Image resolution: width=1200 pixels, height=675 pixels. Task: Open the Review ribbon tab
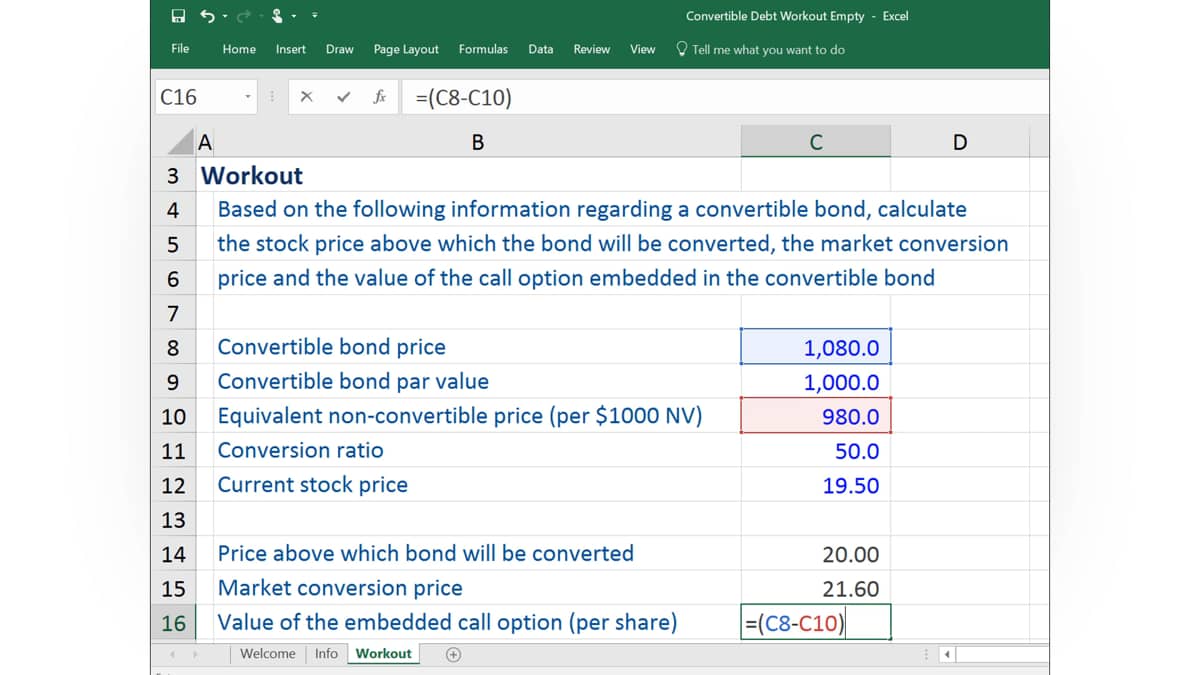592,49
